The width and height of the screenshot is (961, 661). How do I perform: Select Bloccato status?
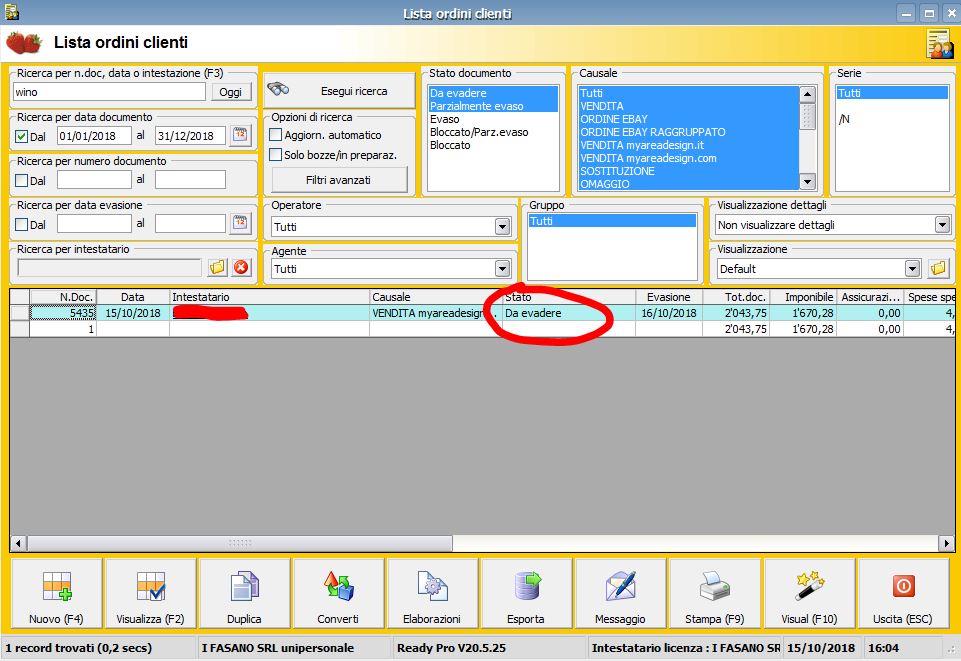click(x=493, y=145)
